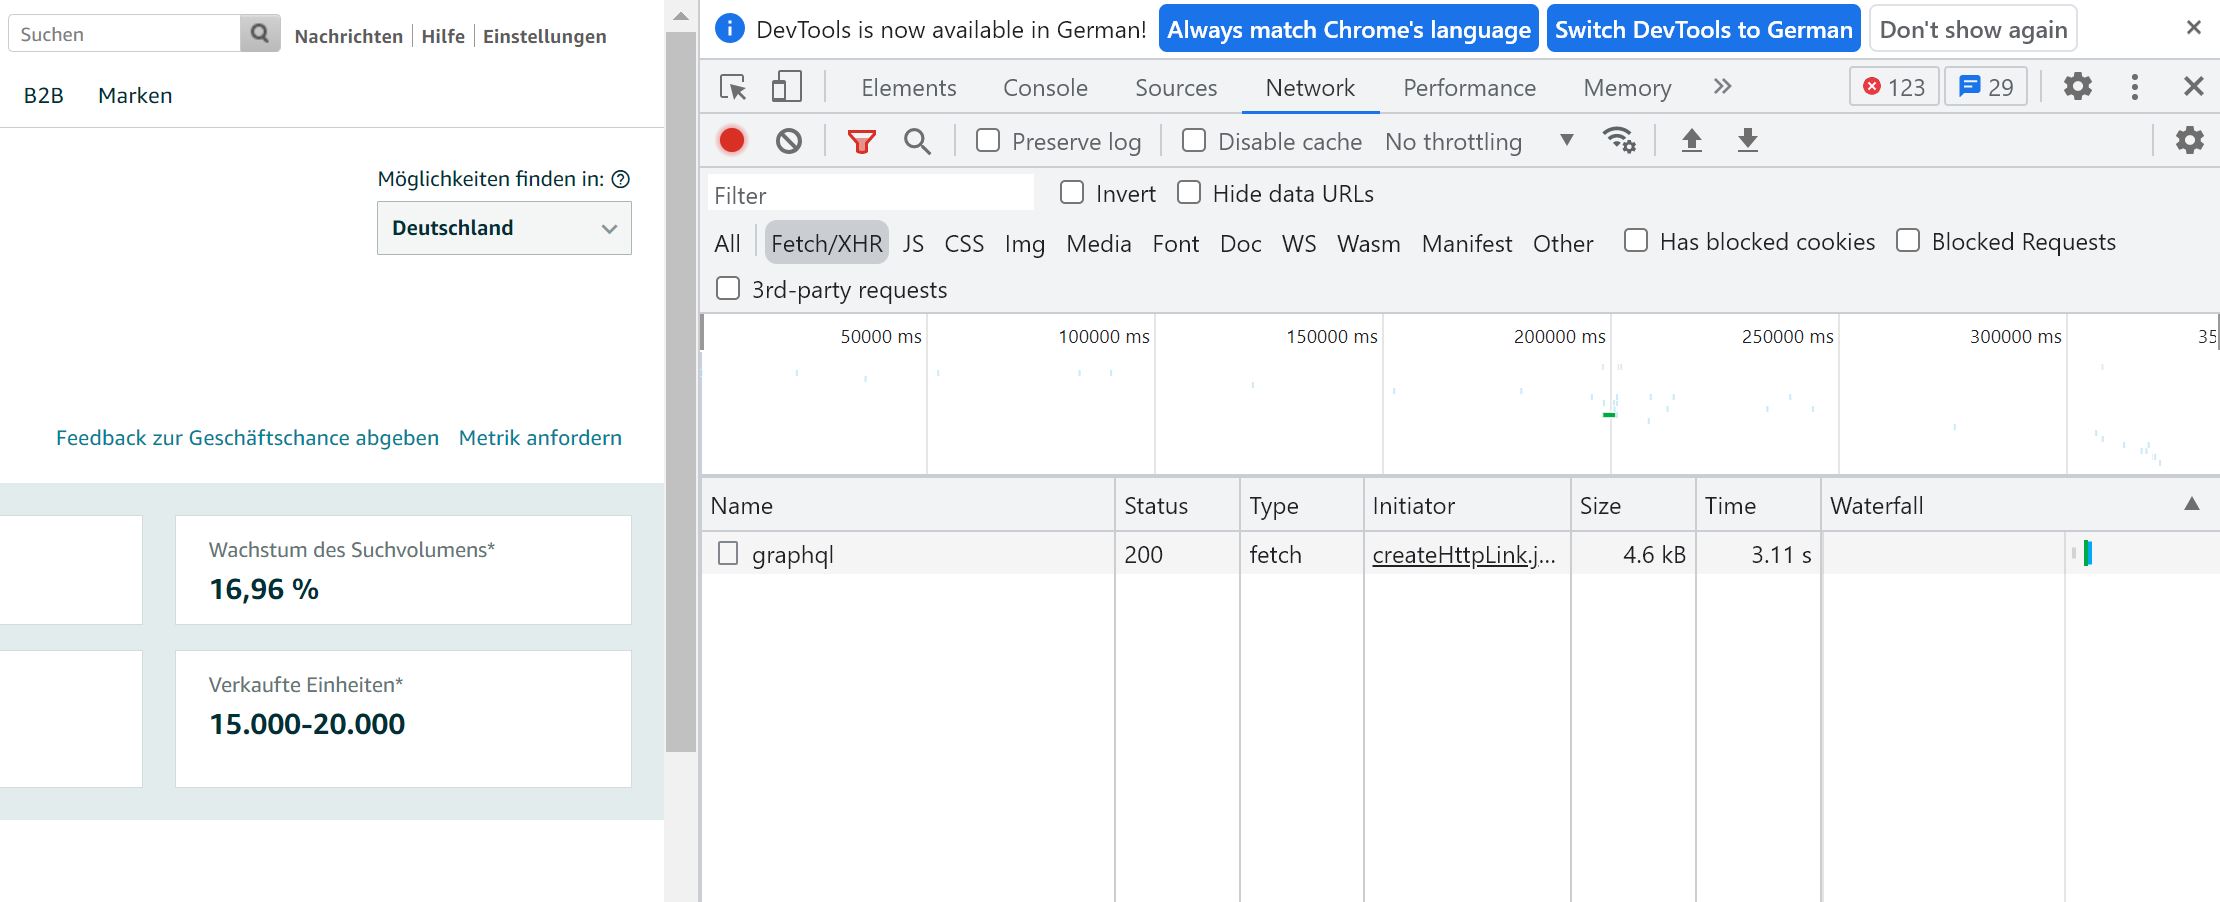
Task: Clear the network log icon
Action: (x=789, y=141)
